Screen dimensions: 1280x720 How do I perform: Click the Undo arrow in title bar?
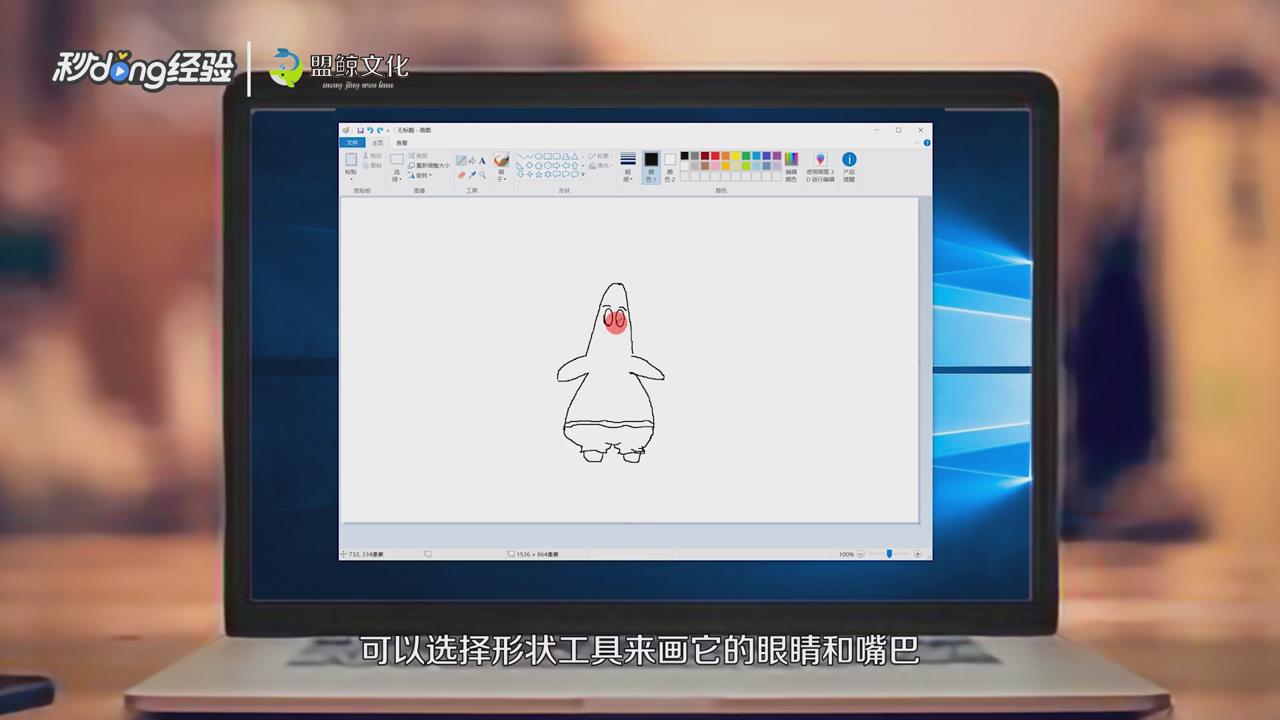370,130
